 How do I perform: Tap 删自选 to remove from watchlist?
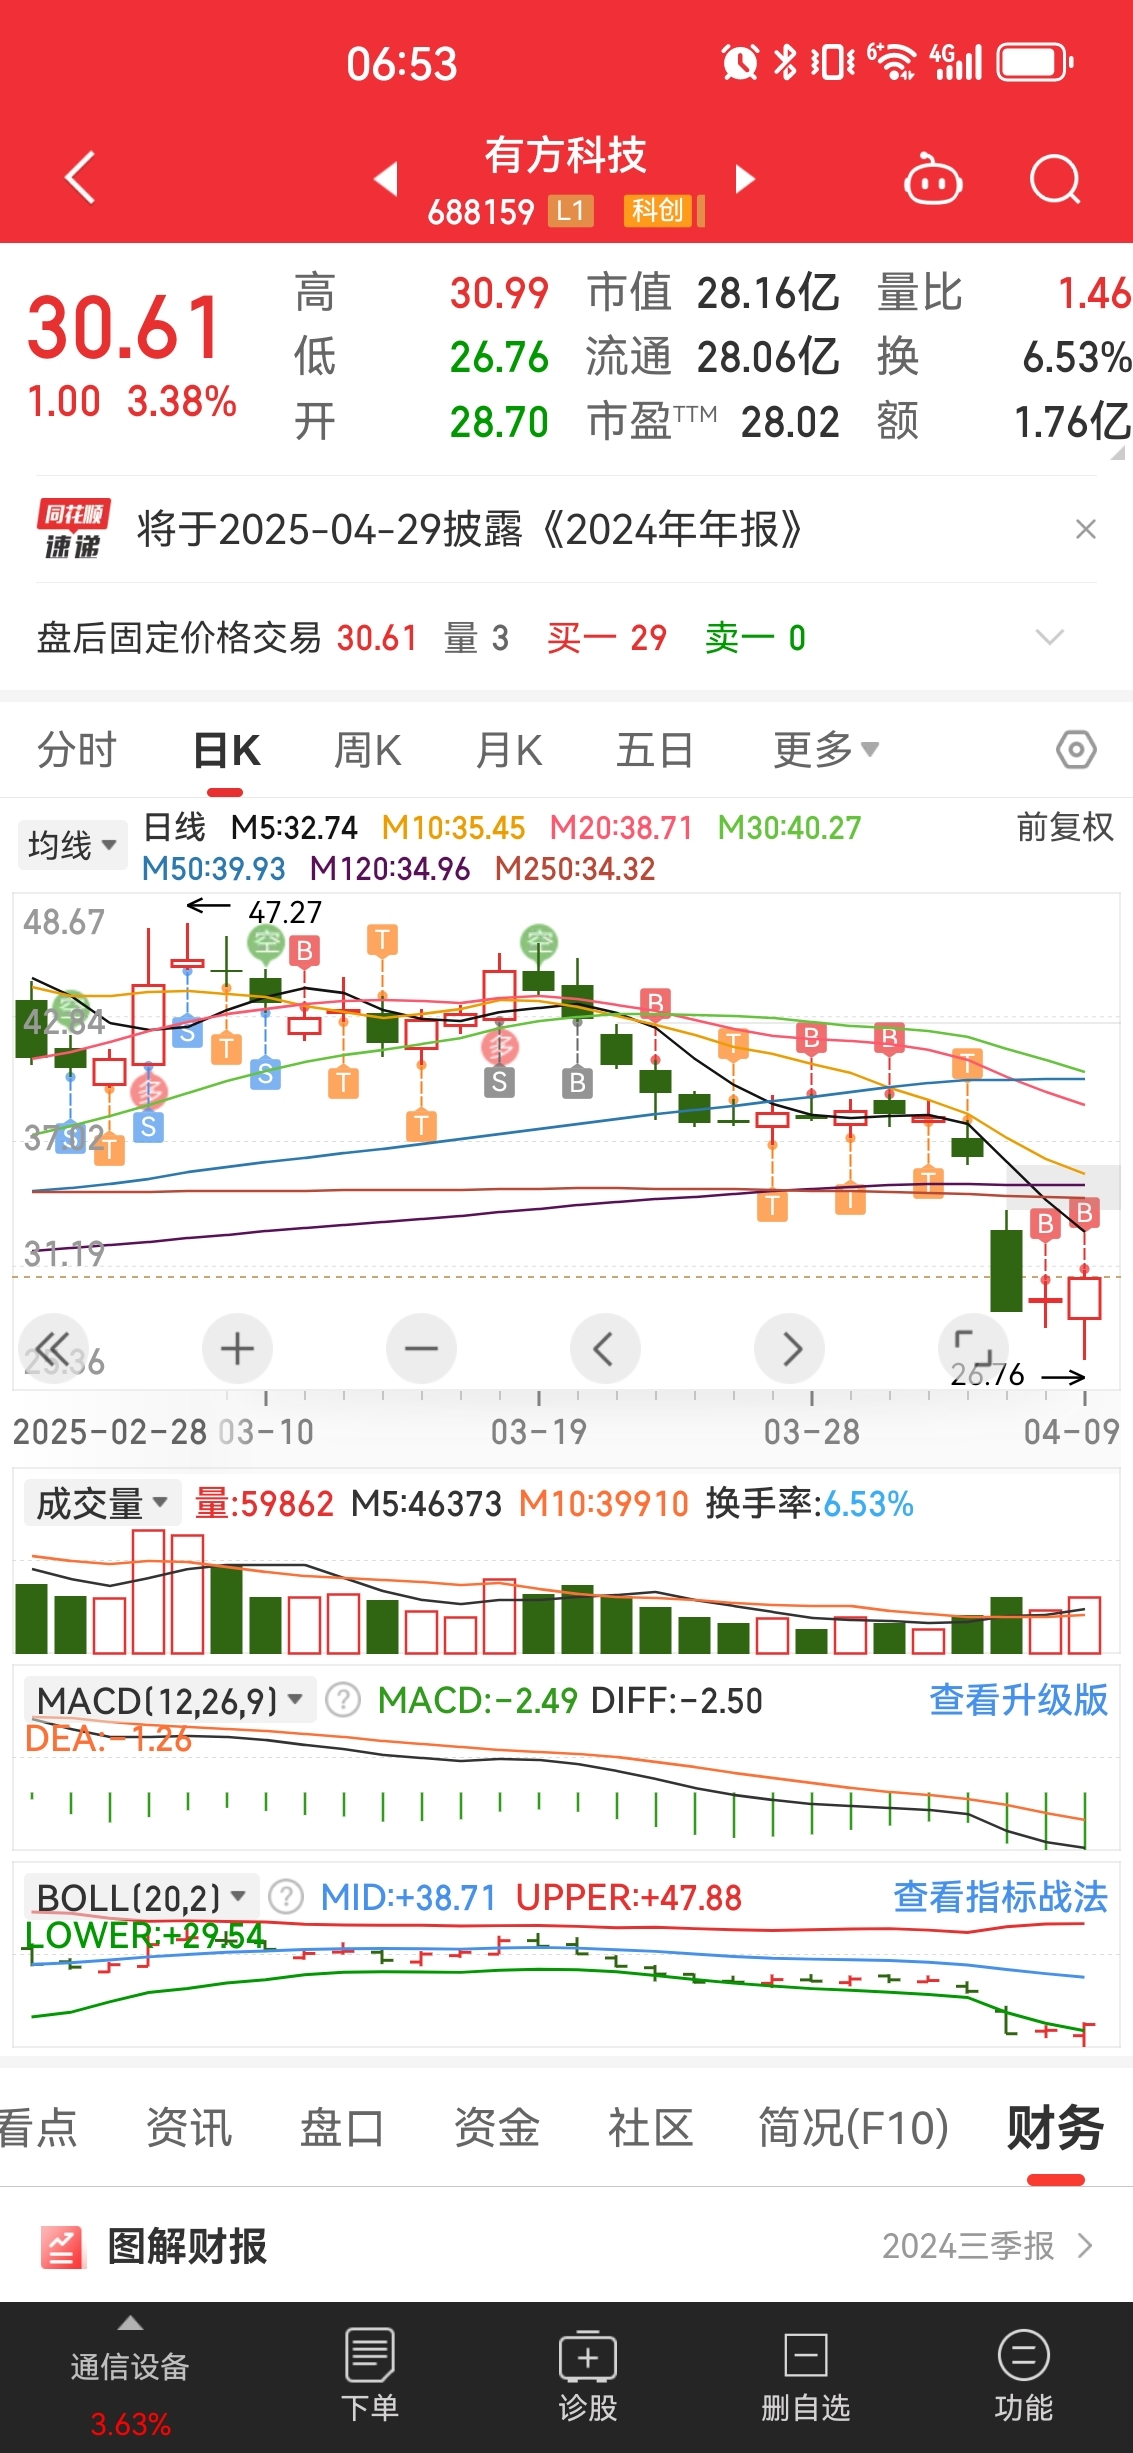click(x=806, y=2374)
